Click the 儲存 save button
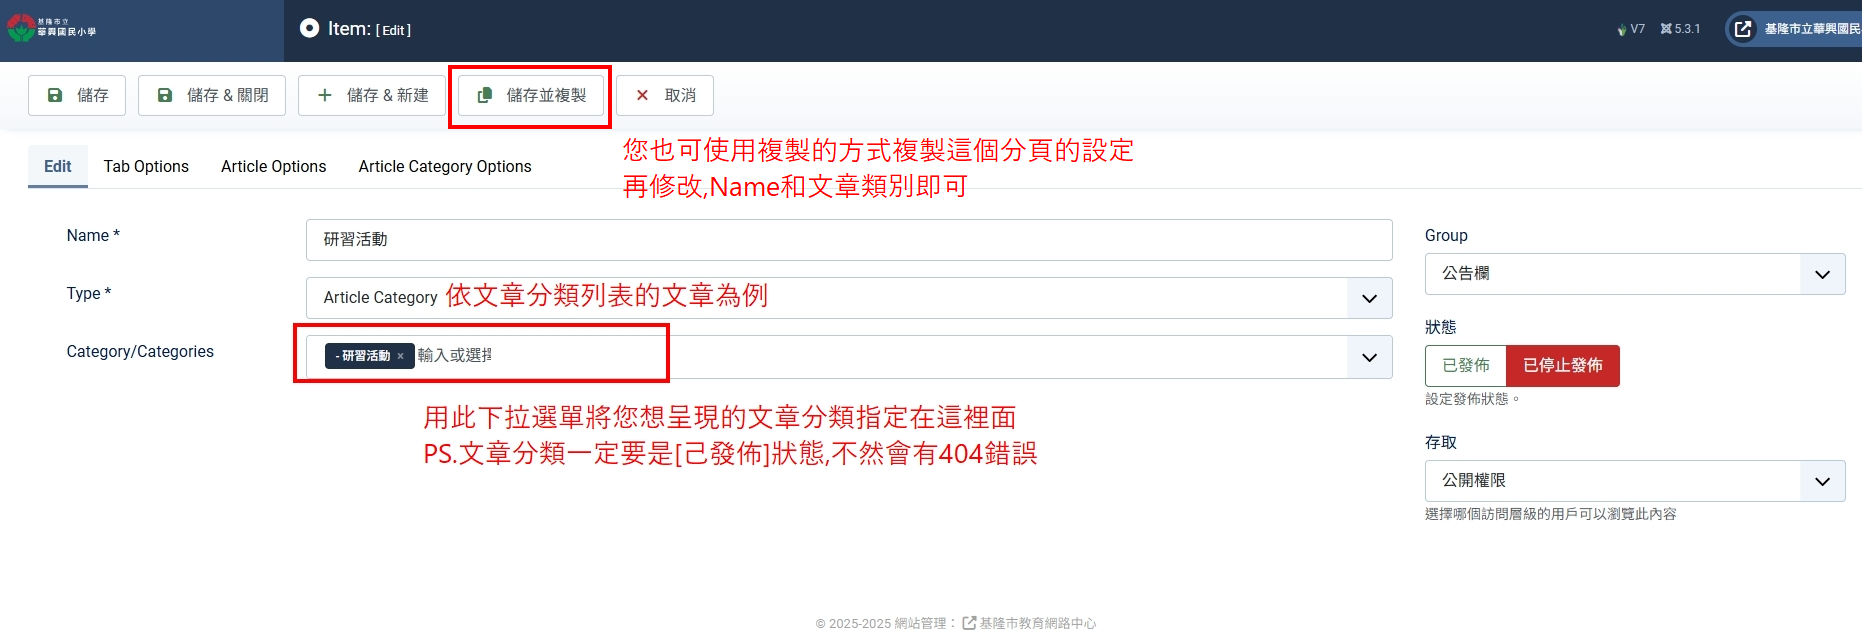Viewport: 1862px width, 640px height. point(77,95)
